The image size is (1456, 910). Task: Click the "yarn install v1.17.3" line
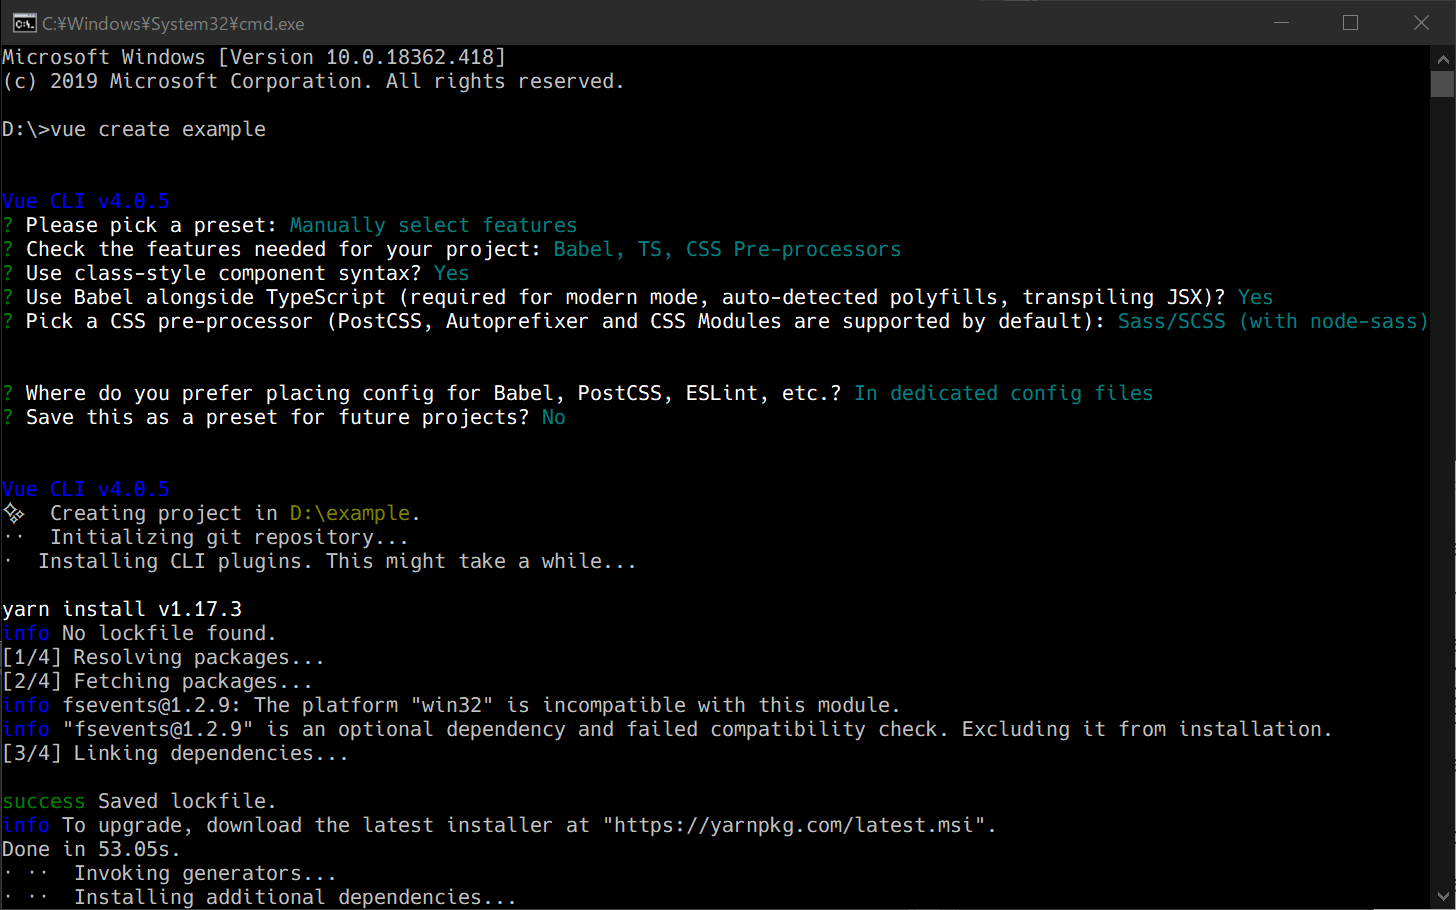pyautogui.click(x=122, y=610)
